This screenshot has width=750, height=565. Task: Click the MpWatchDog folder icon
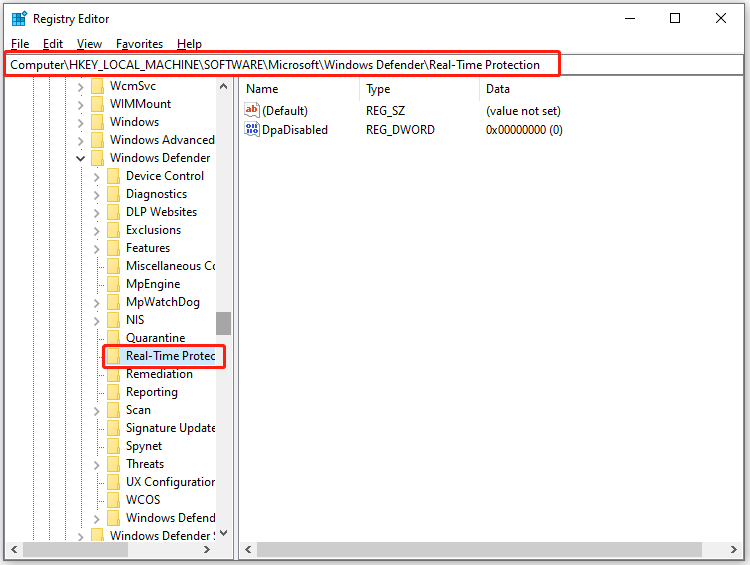[113, 302]
